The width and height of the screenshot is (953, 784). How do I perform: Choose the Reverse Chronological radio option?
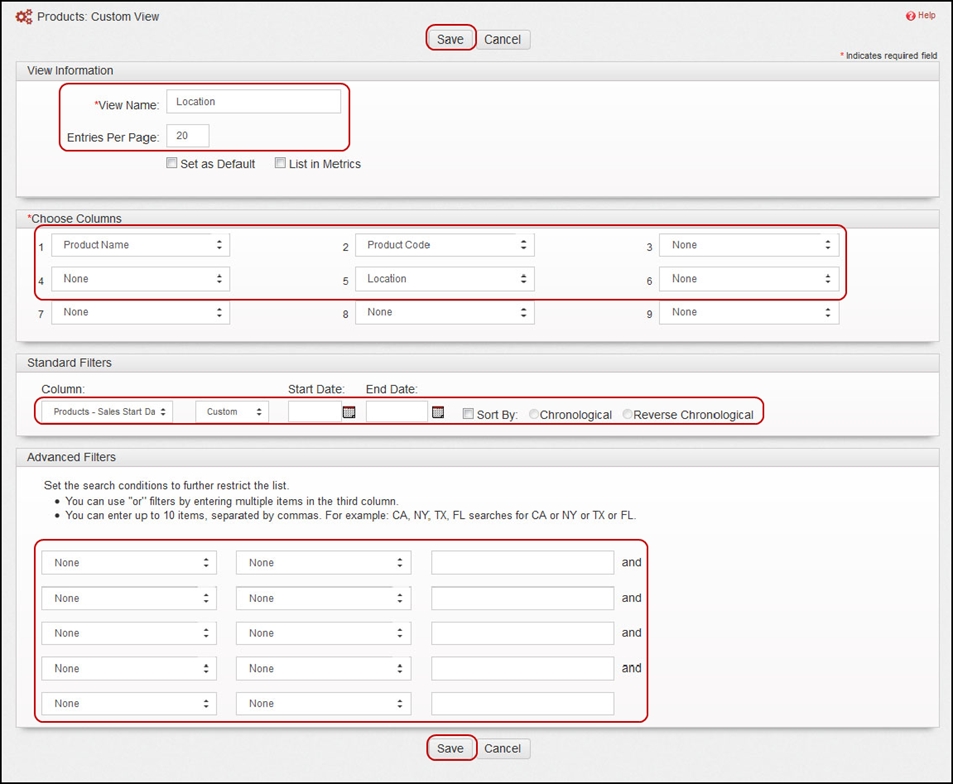627,414
